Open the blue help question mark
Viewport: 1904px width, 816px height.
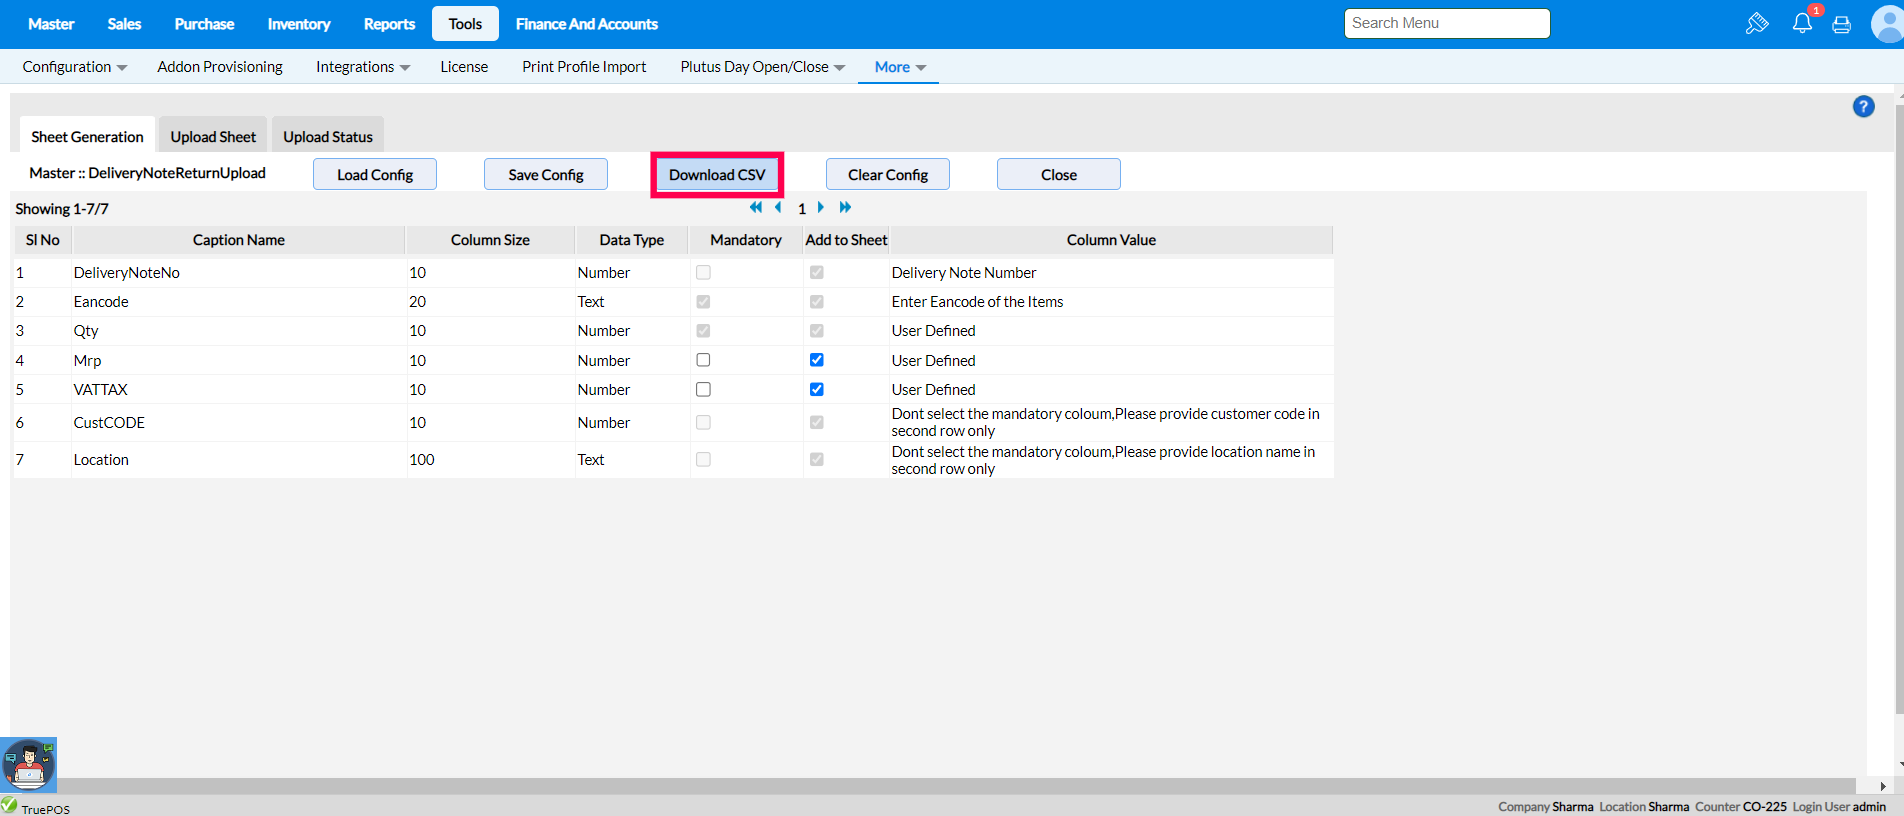tap(1863, 107)
